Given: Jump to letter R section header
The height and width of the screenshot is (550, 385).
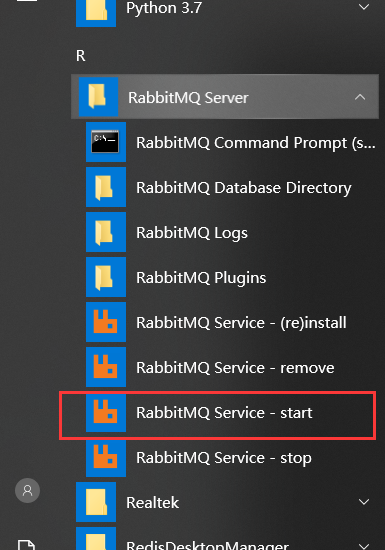Looking at the screenshot, I should [80, 56].
